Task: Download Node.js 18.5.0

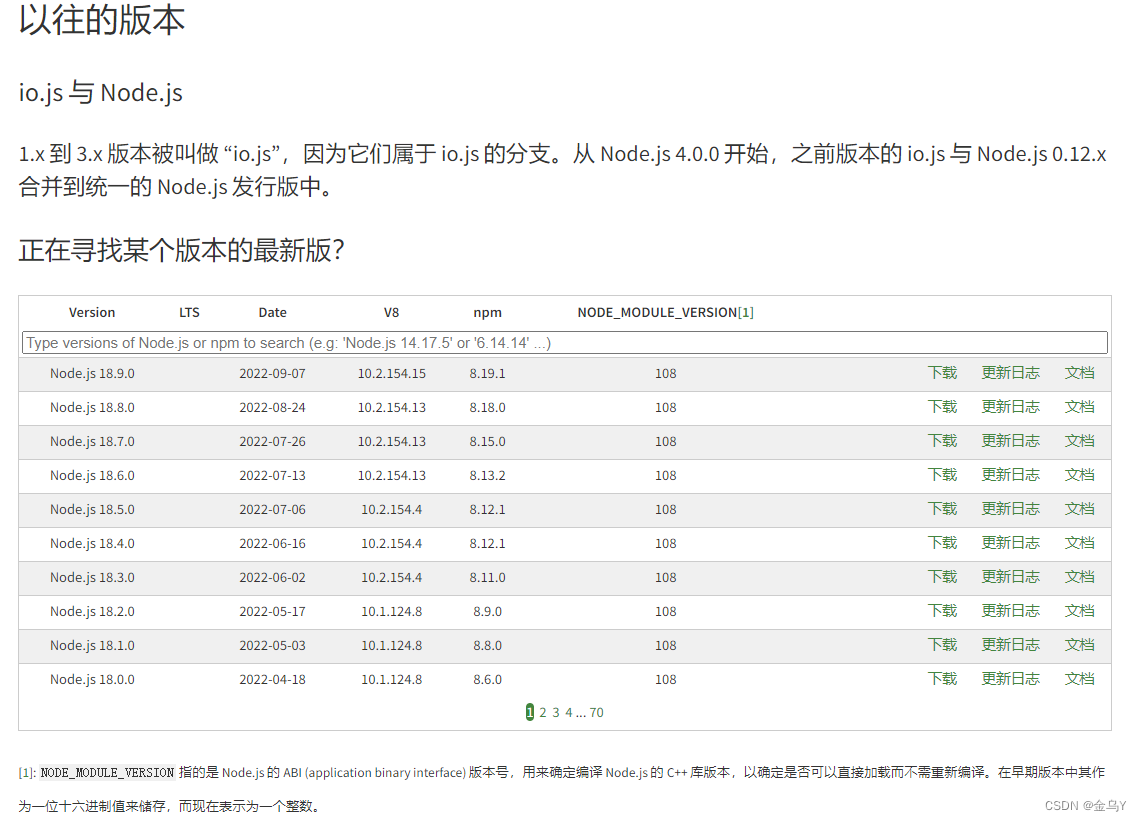Action: coord(942,509)
